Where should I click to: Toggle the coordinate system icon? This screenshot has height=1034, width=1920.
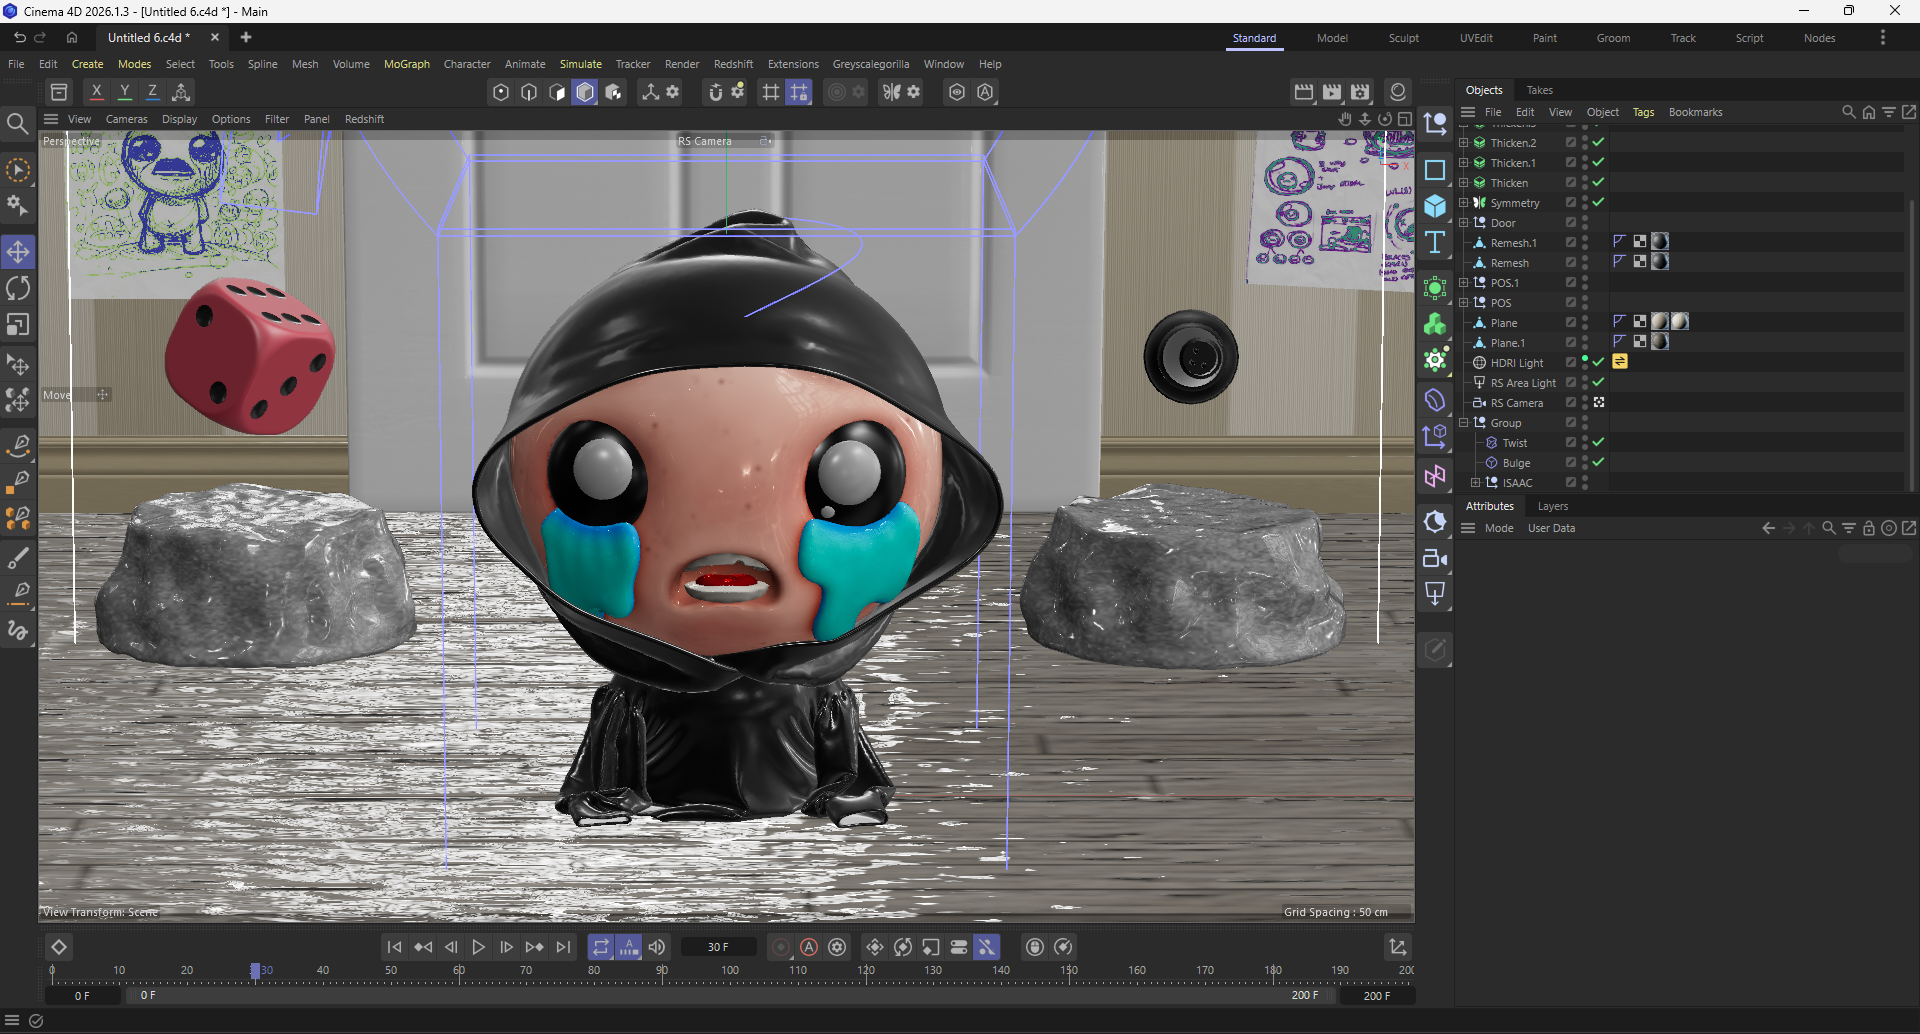(x=181, y=92)
